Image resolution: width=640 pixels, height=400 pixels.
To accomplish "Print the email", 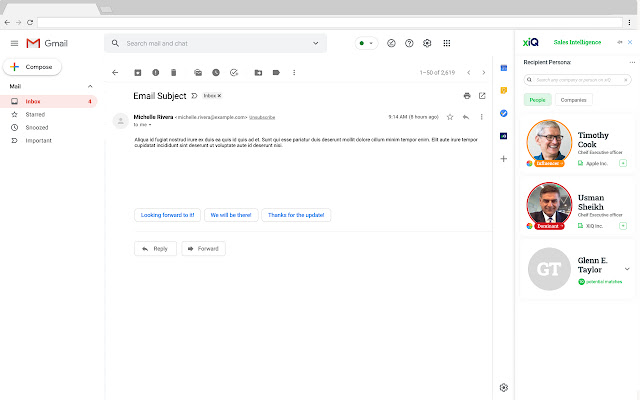I will [467, 96].
